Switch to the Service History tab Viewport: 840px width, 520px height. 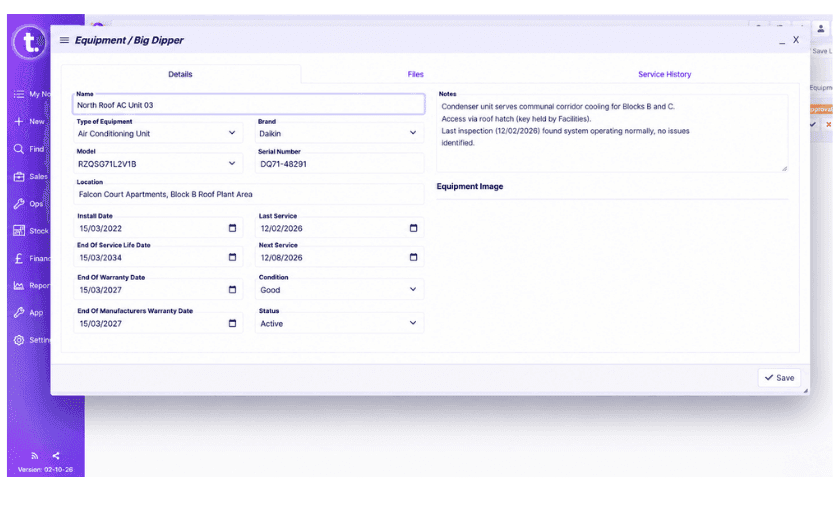[x=664, y=74]
